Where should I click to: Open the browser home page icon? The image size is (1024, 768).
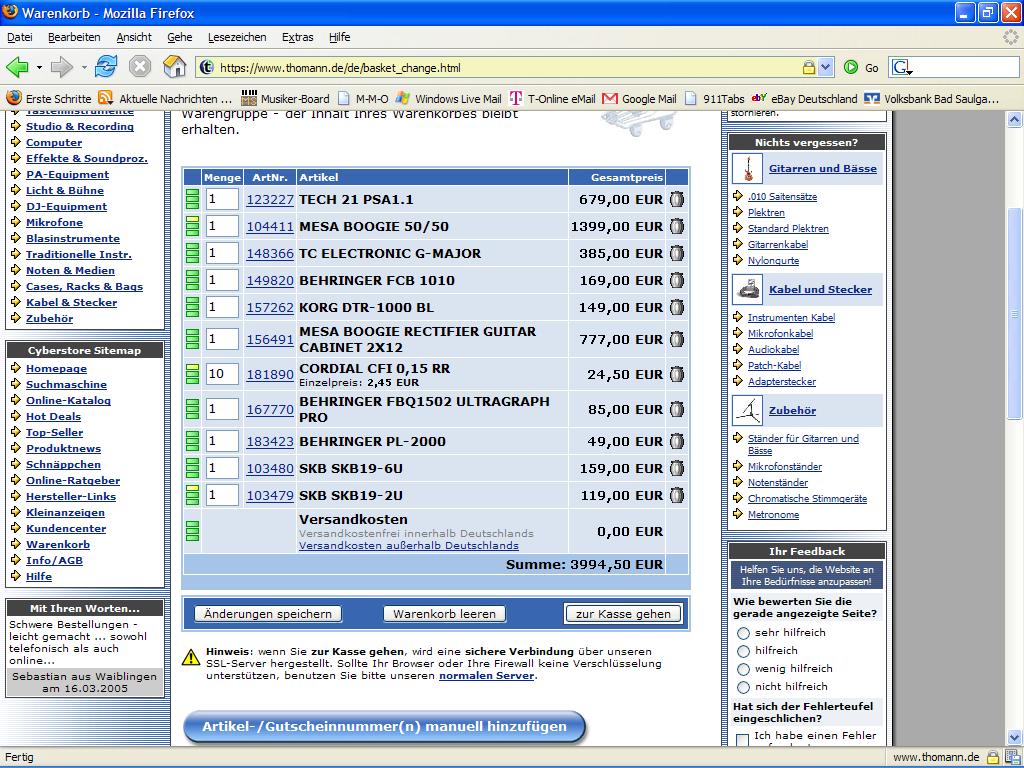[x=174, y=67]
